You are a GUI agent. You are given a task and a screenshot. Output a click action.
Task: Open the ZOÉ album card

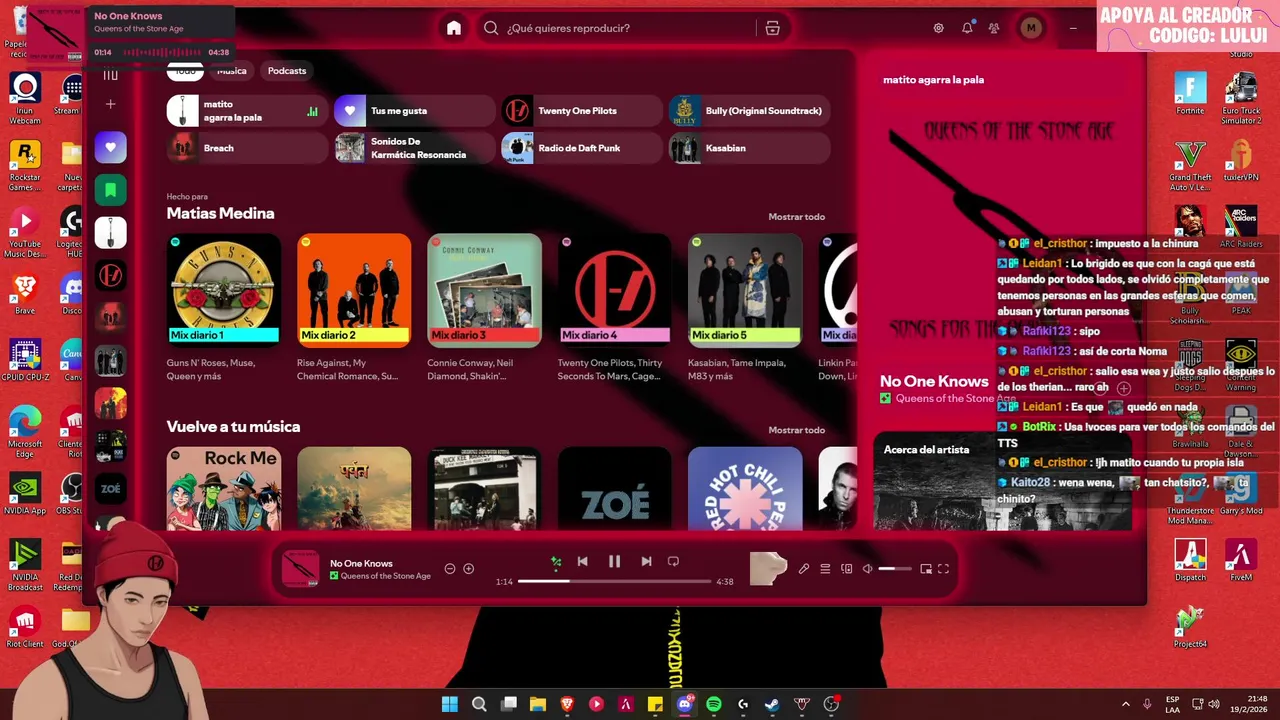[615, 488]
